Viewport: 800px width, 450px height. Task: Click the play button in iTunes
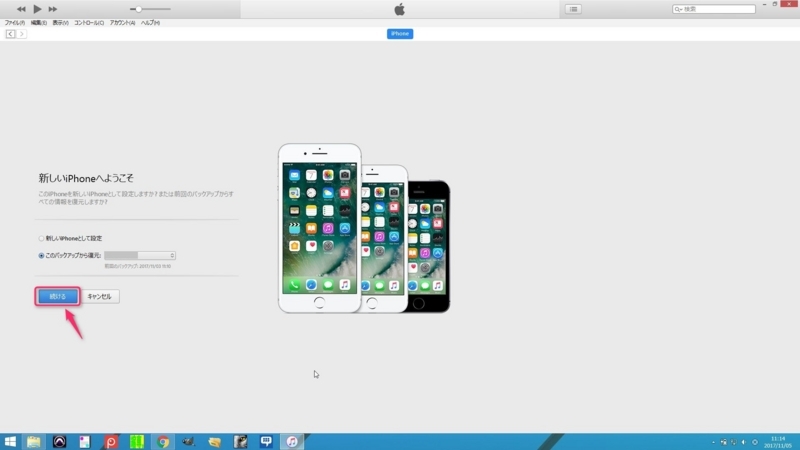[37, 9]
